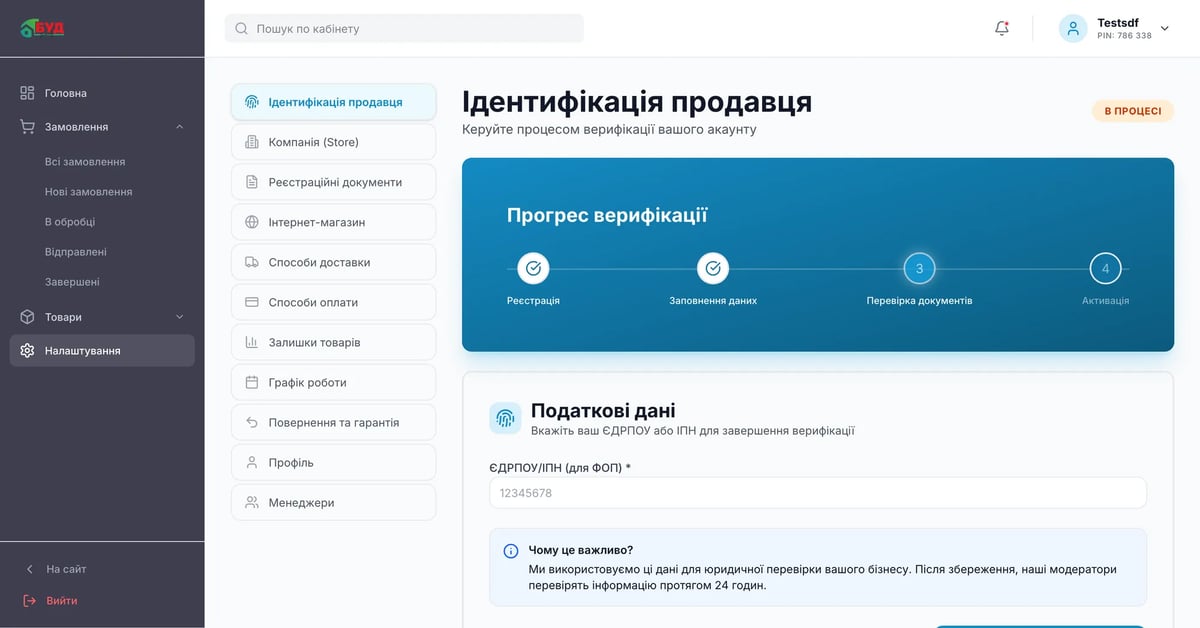Screen dimensions: 1200x628
Task: Switch to Компанія (Store) settings tab
Action: pyautogui.click(x=333, y=142)
